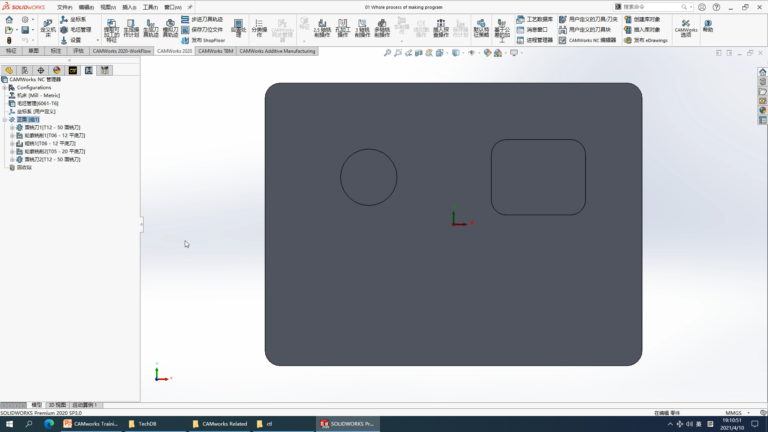The width and height of the screenshot is (768, 432).
Task: Open CAMWorks NC 编辑器
Action: point(587,40)
